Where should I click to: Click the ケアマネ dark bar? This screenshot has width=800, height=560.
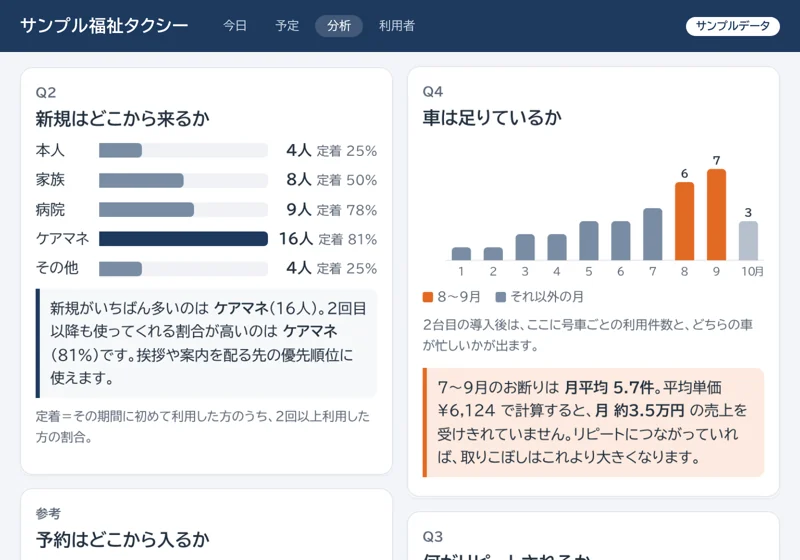tap(183, 239)
